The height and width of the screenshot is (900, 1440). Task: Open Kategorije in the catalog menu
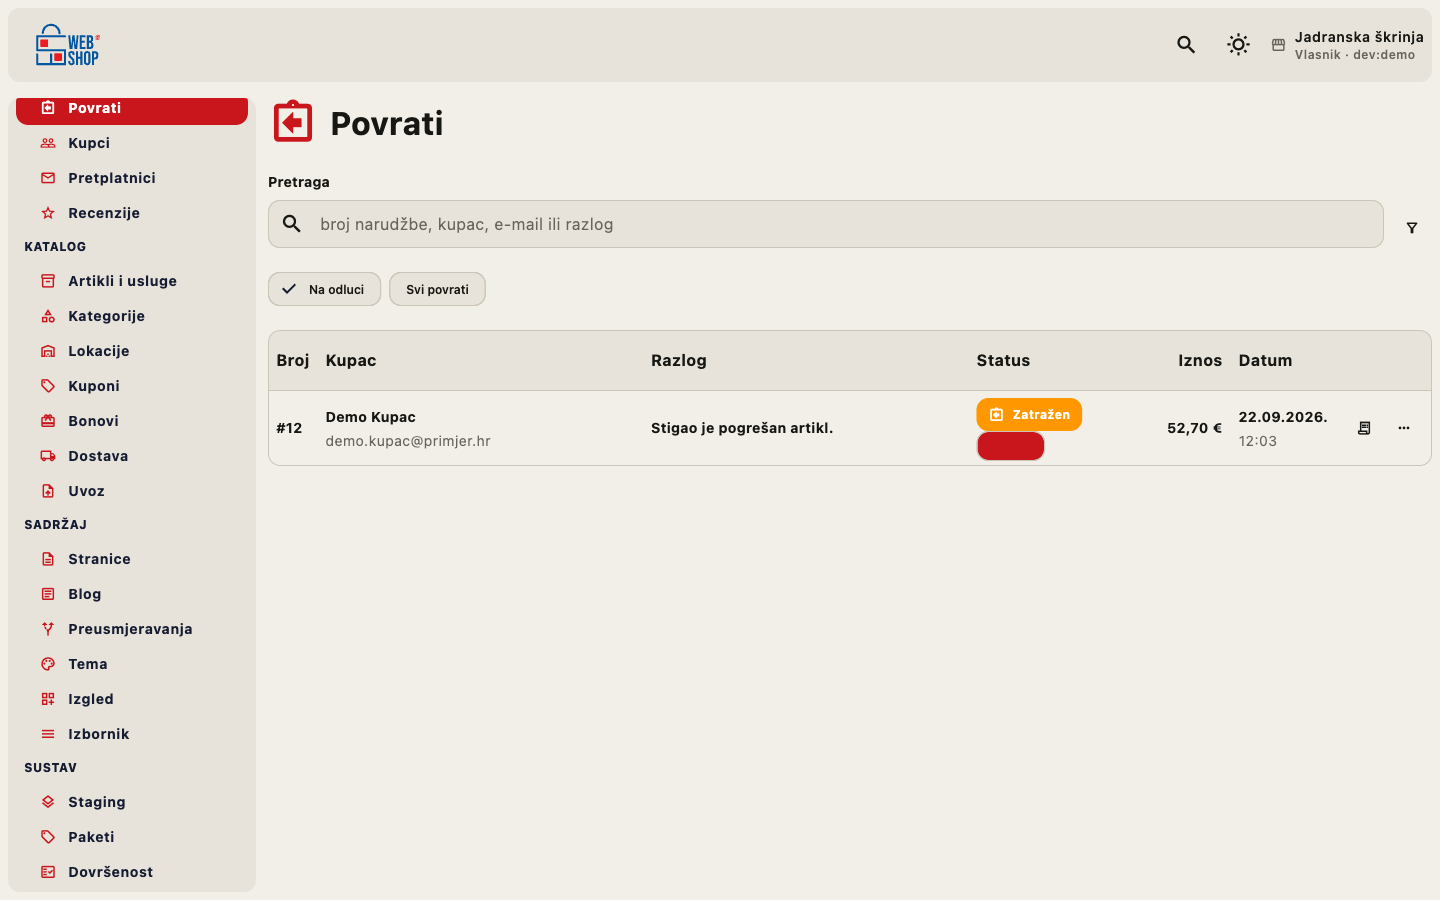tap(132, 316)
